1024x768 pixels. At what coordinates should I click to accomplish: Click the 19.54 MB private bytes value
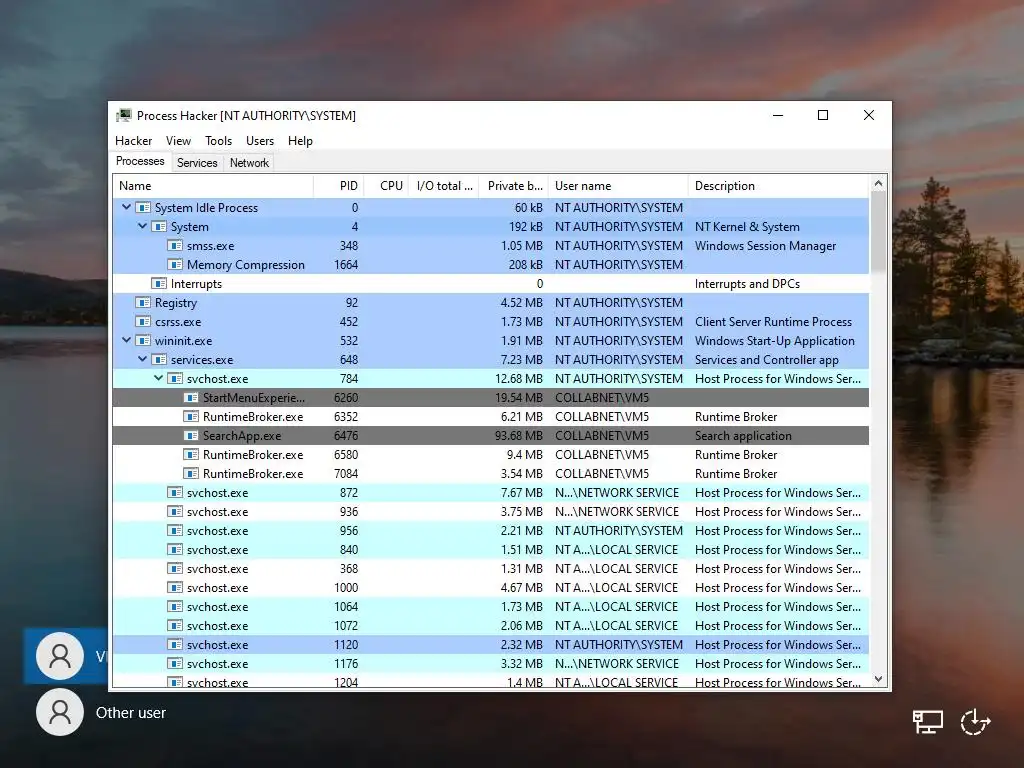[x=519, y=397]
